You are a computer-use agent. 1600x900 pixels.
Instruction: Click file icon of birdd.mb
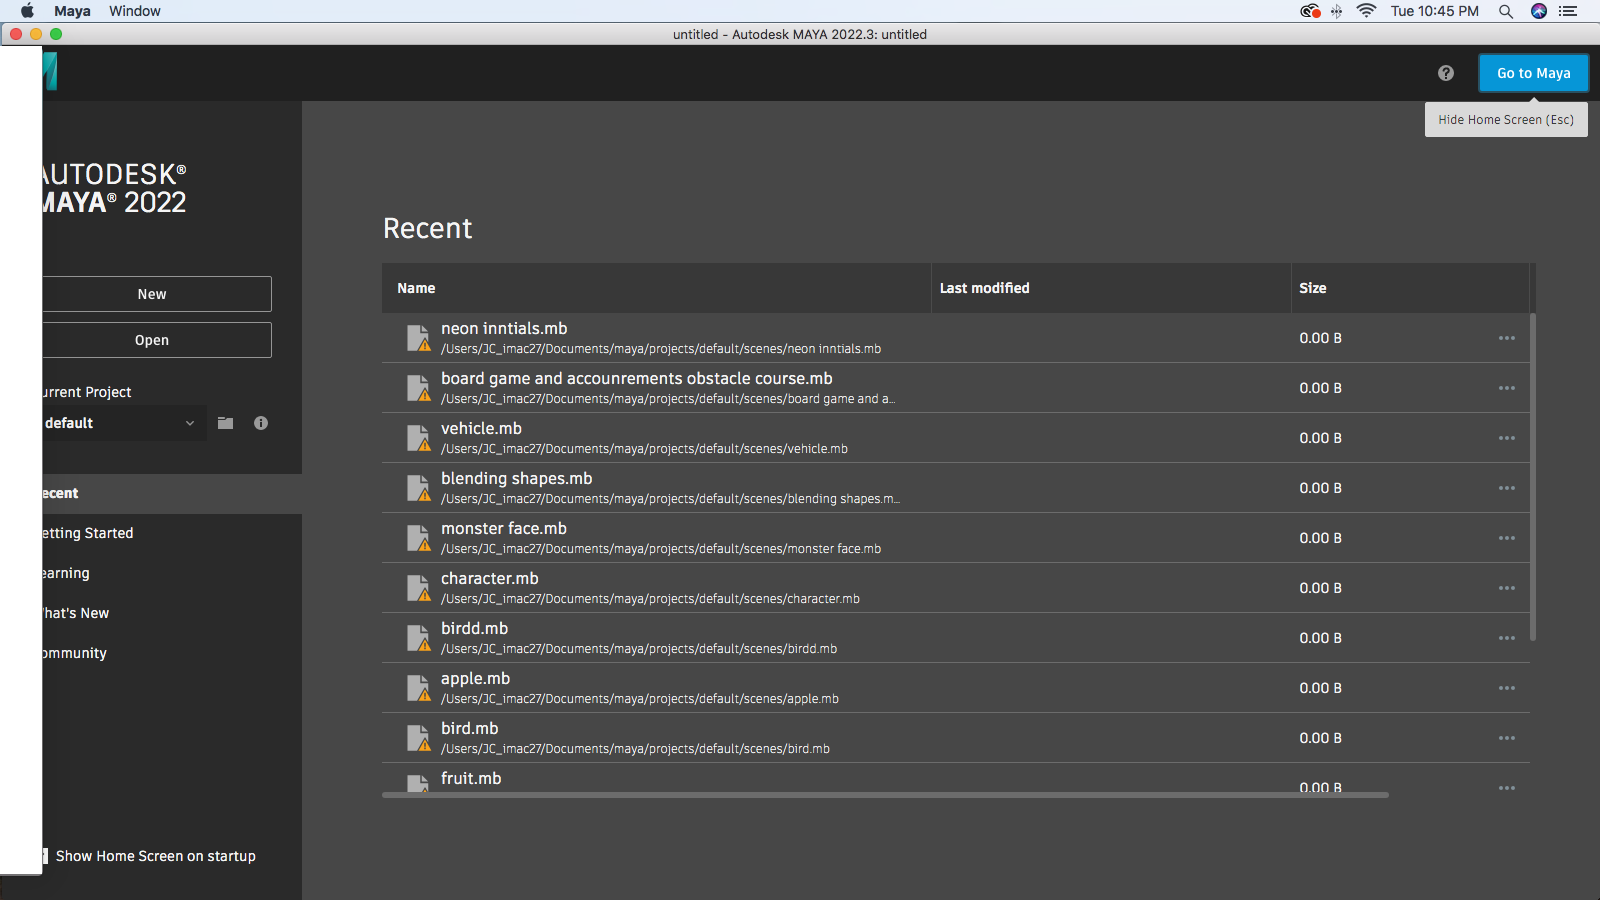[418, 638]
